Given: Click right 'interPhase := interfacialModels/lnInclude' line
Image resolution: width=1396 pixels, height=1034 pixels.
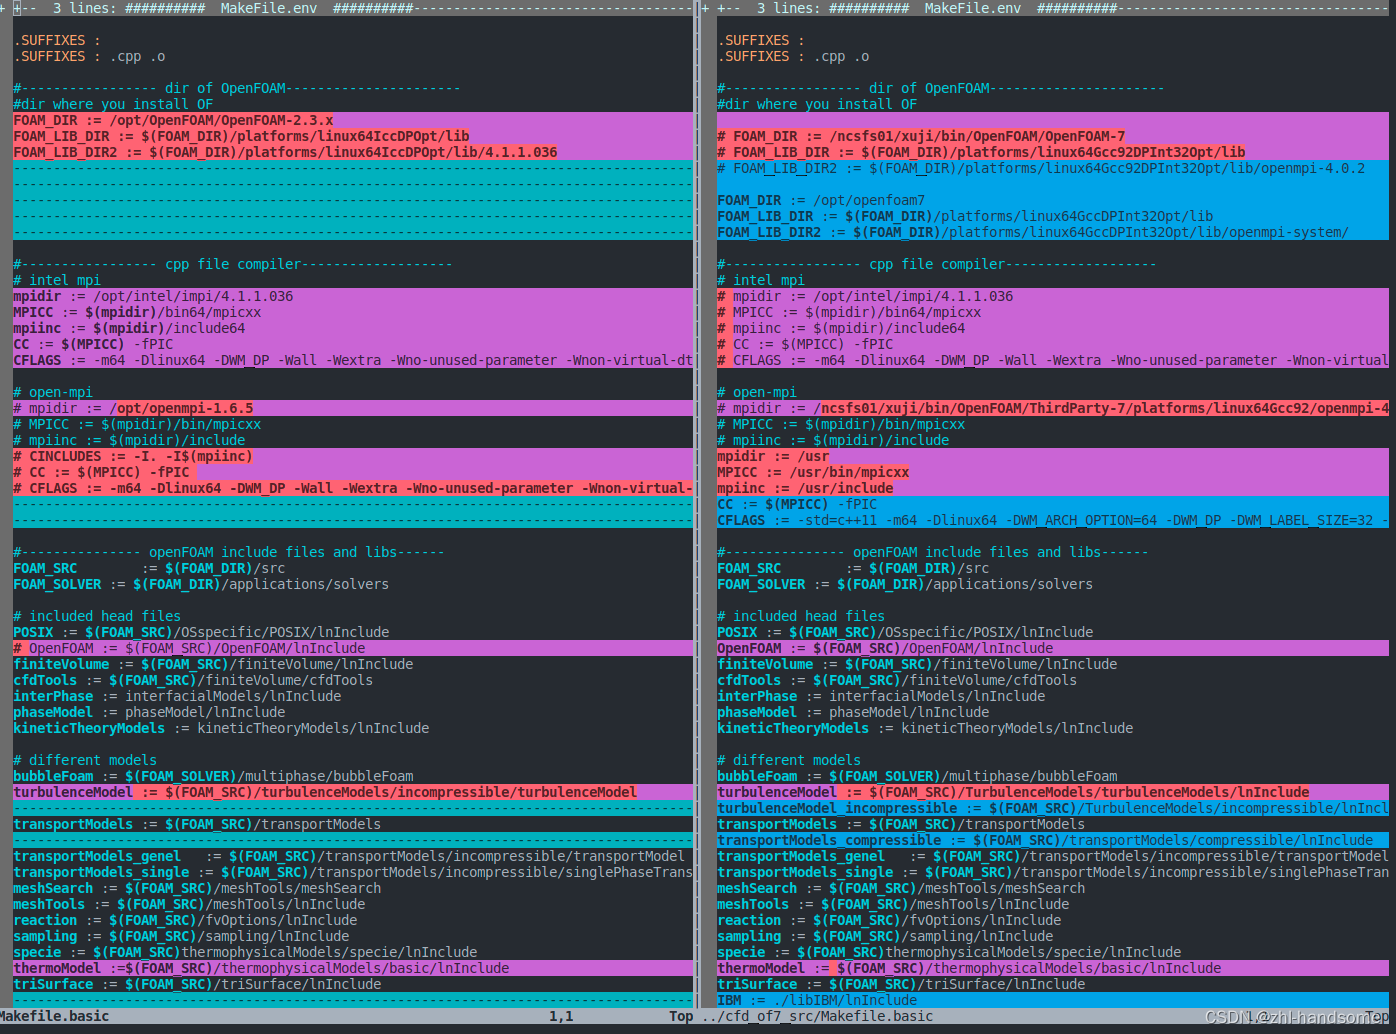Looking at the screenshot, I should click(x=881, y=696).
